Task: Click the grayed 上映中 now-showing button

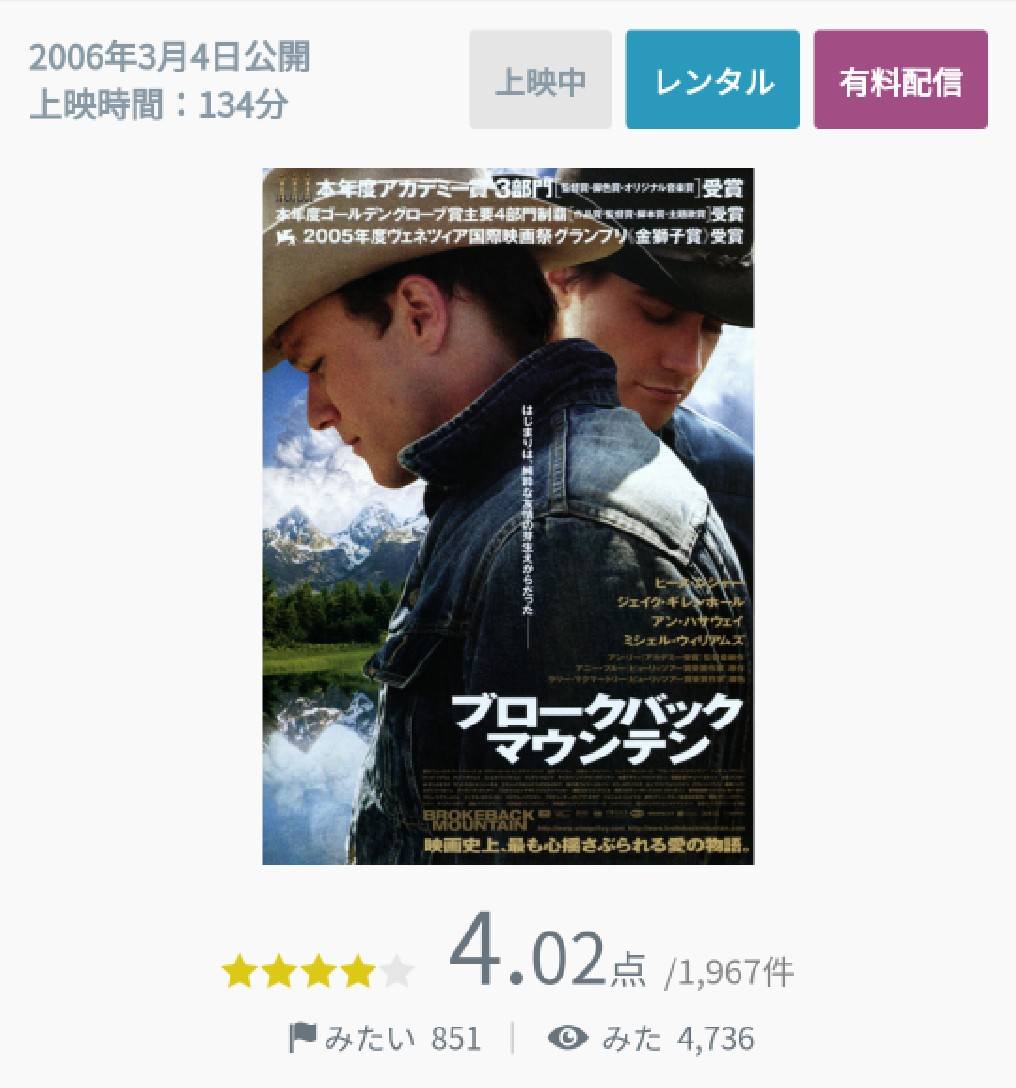Action: point(540,79)
